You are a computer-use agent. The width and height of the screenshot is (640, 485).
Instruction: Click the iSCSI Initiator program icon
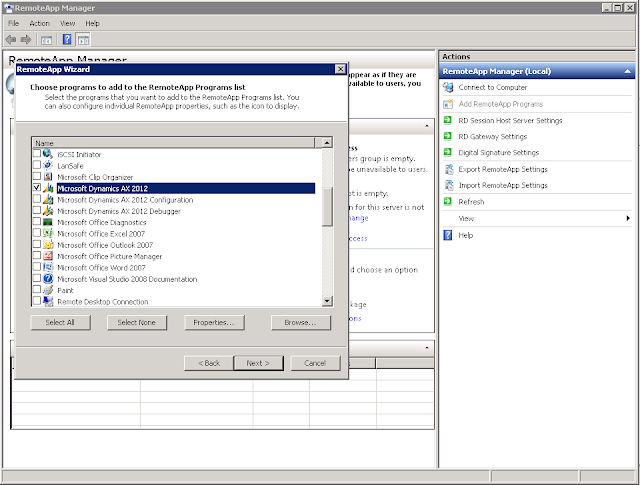point(48,154)
